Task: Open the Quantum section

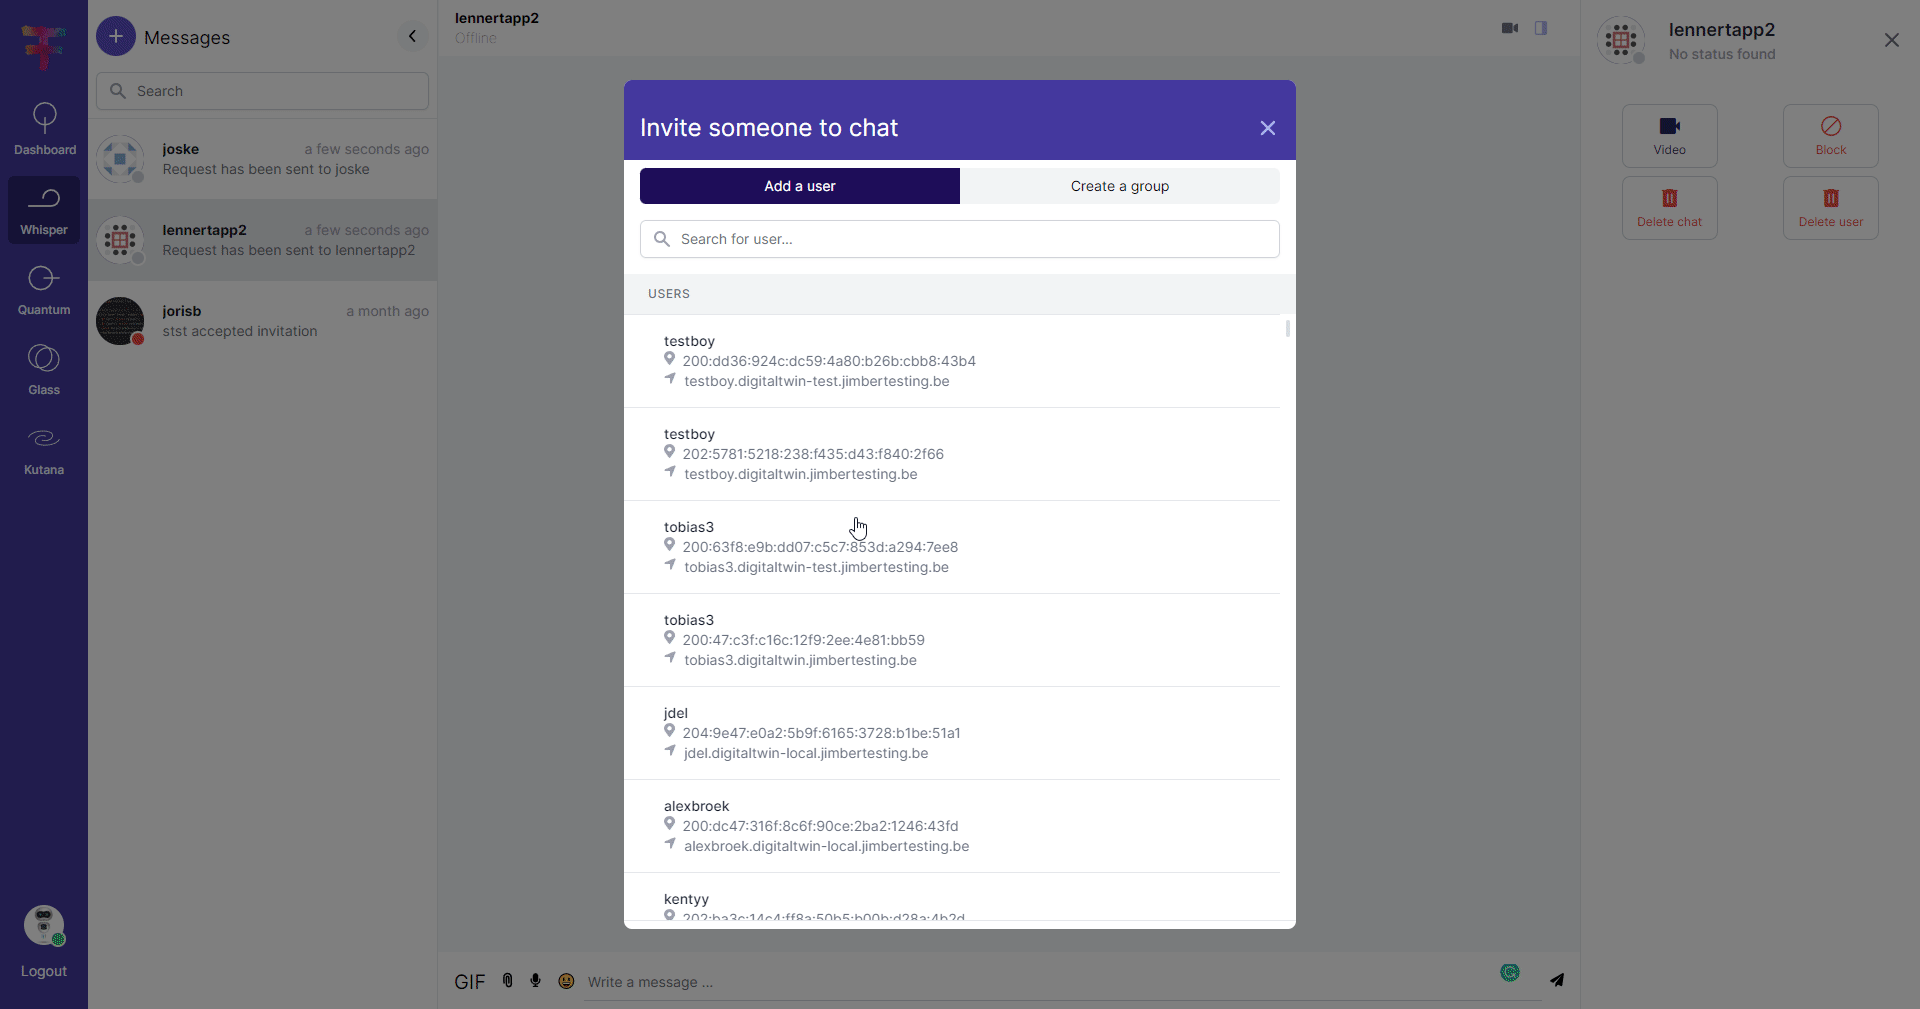Action: pyautogui.click(x=43, y=289)
